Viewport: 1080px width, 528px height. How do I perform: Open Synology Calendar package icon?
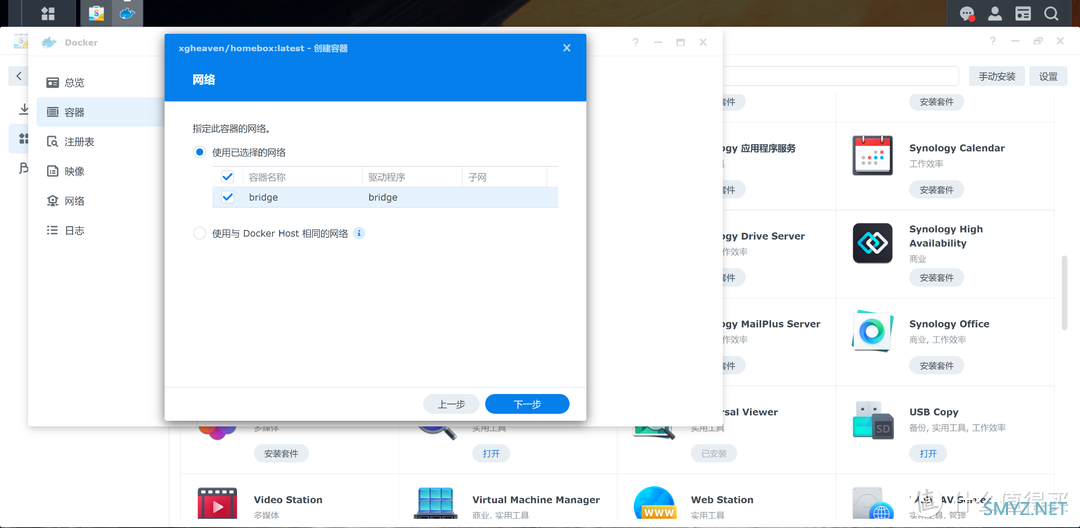[x=873, y=155]
